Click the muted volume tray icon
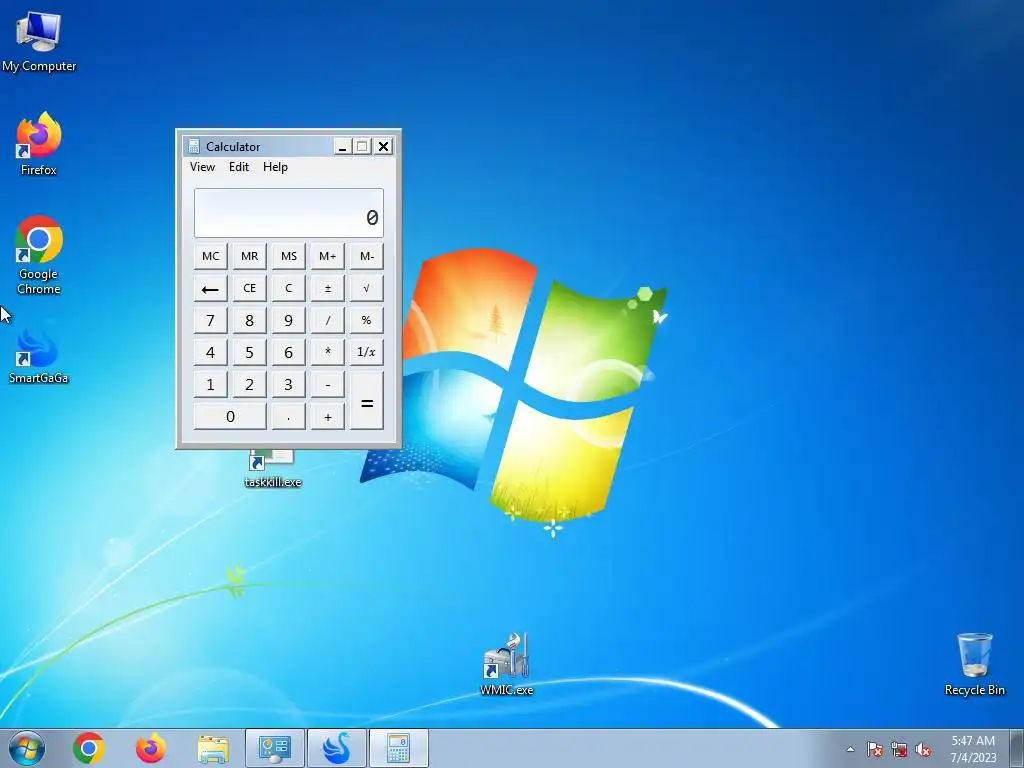The width and height of the screenshot is (1024, 768). (923, 749)
